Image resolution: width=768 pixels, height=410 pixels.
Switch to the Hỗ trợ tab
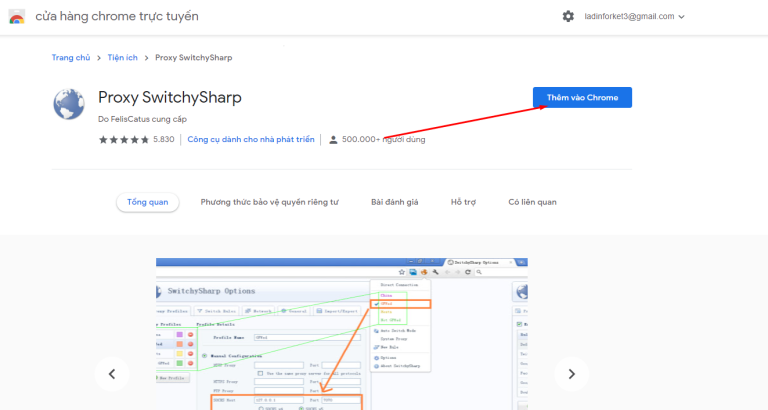pos(463,202)
